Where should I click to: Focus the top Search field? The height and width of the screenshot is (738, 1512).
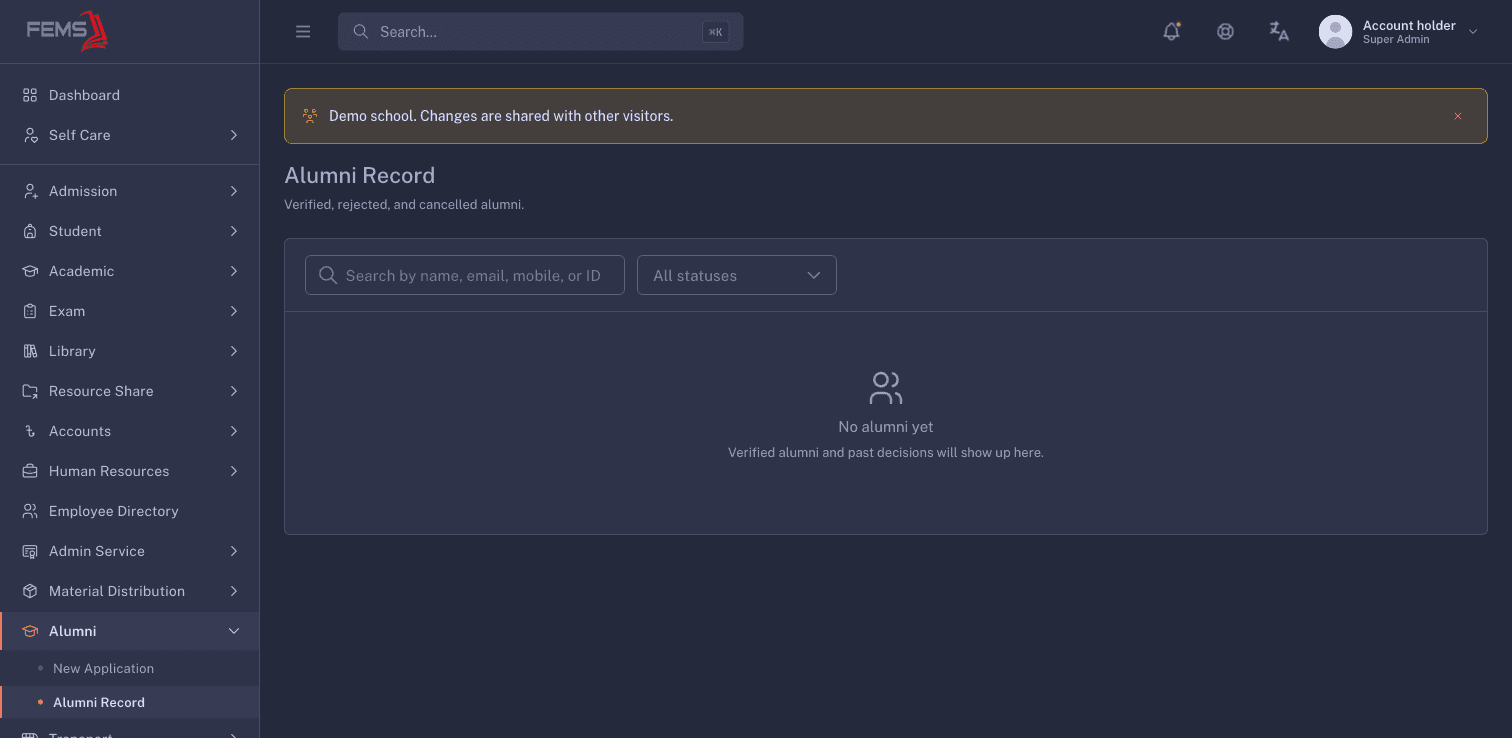(540, 32)
